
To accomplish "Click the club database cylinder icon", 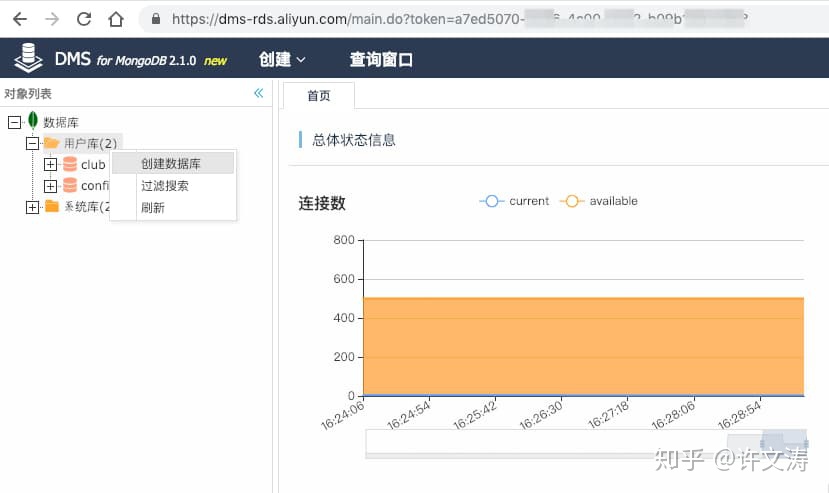I will (x=70, y=164).
